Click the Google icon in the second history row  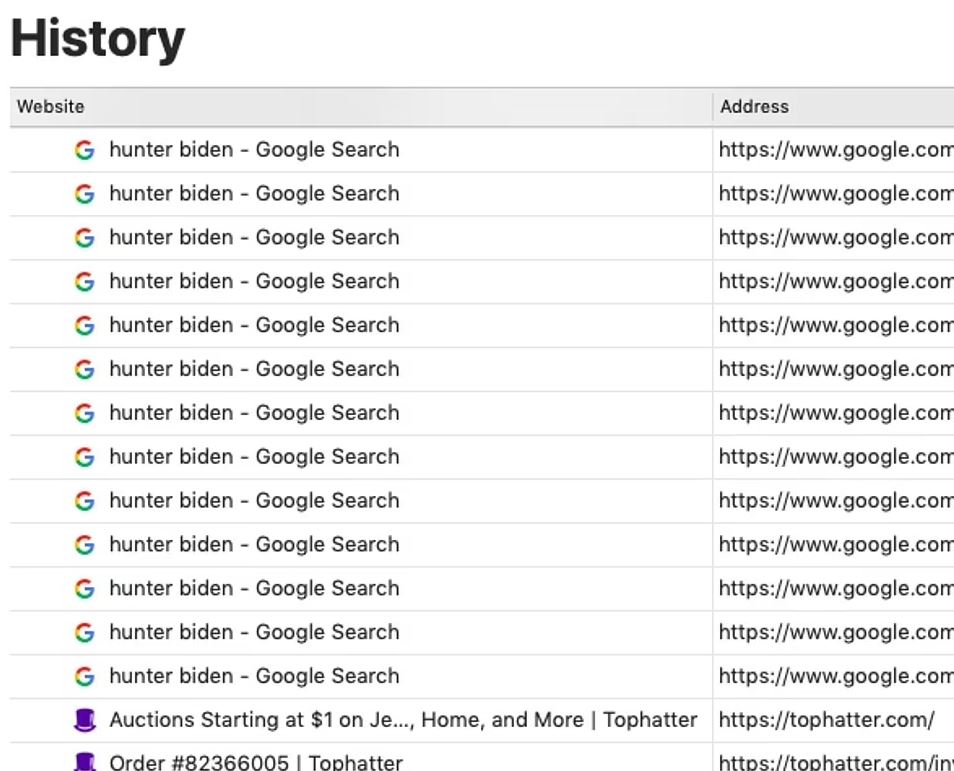(x=85, y=194)
